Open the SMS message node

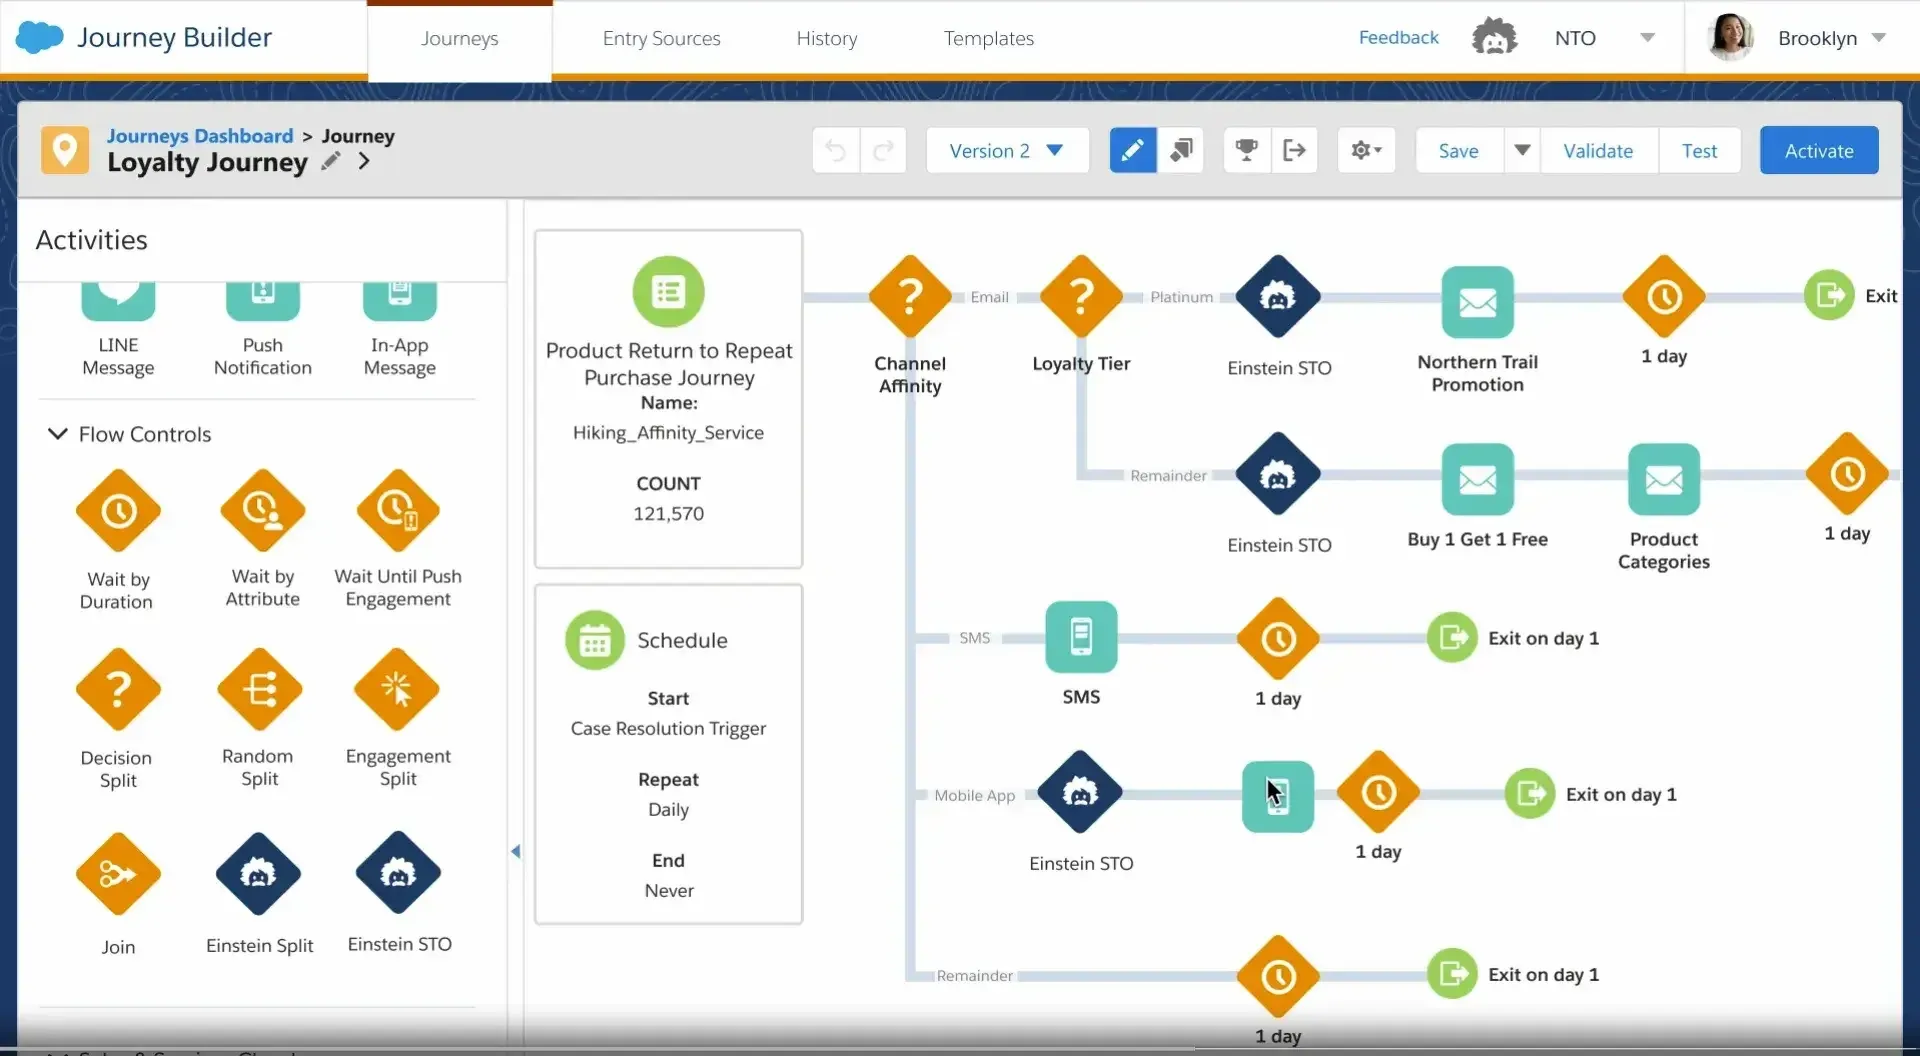coord(1081,637)
